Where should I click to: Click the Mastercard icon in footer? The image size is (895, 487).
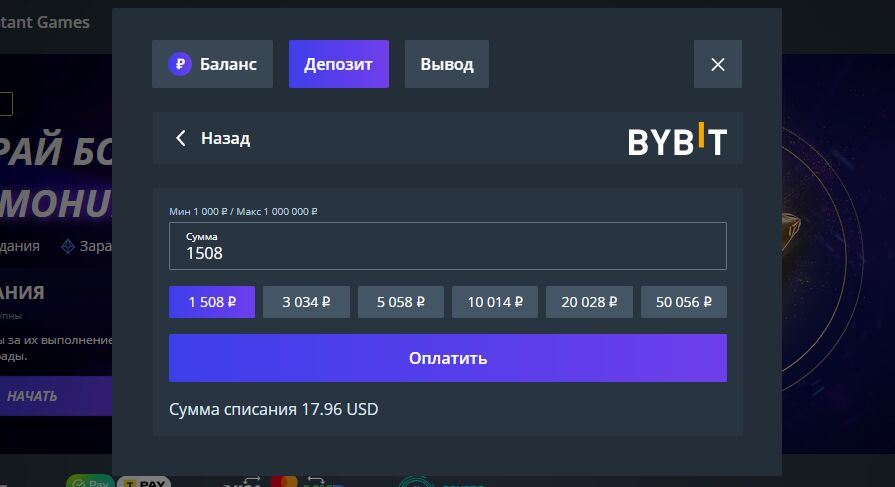(x=284, y=482)
